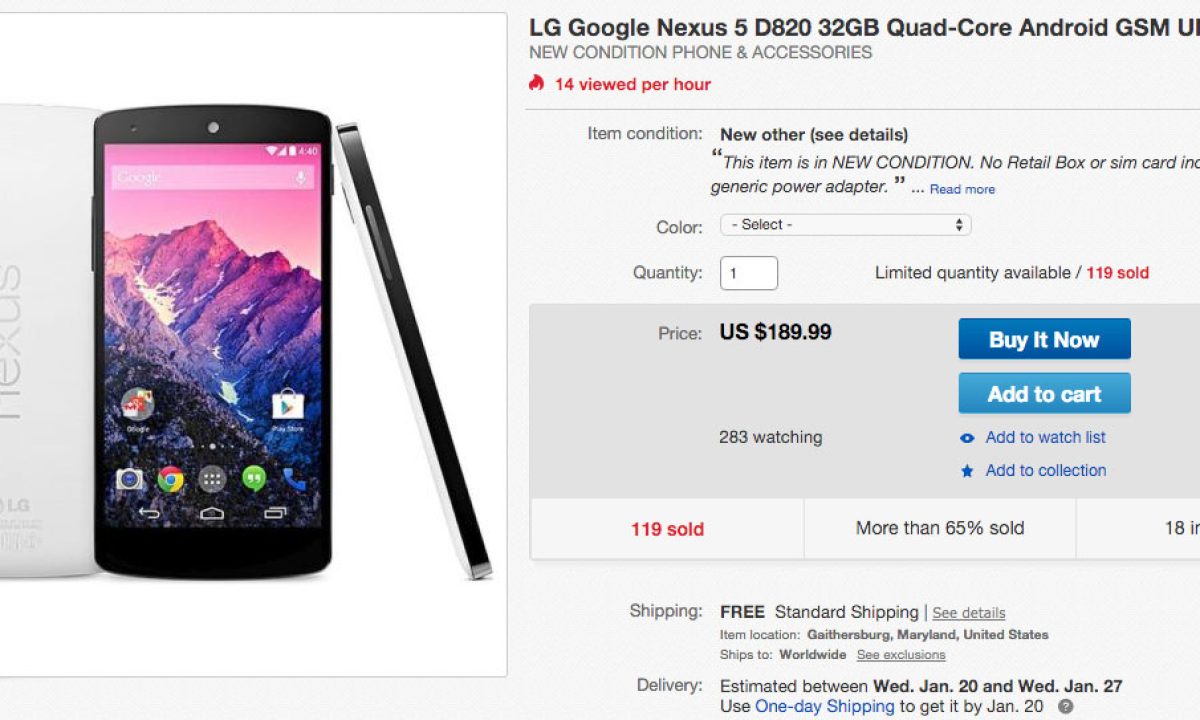Open the shipping See details link
The image size is (1200, 720).
pos(968,613)
